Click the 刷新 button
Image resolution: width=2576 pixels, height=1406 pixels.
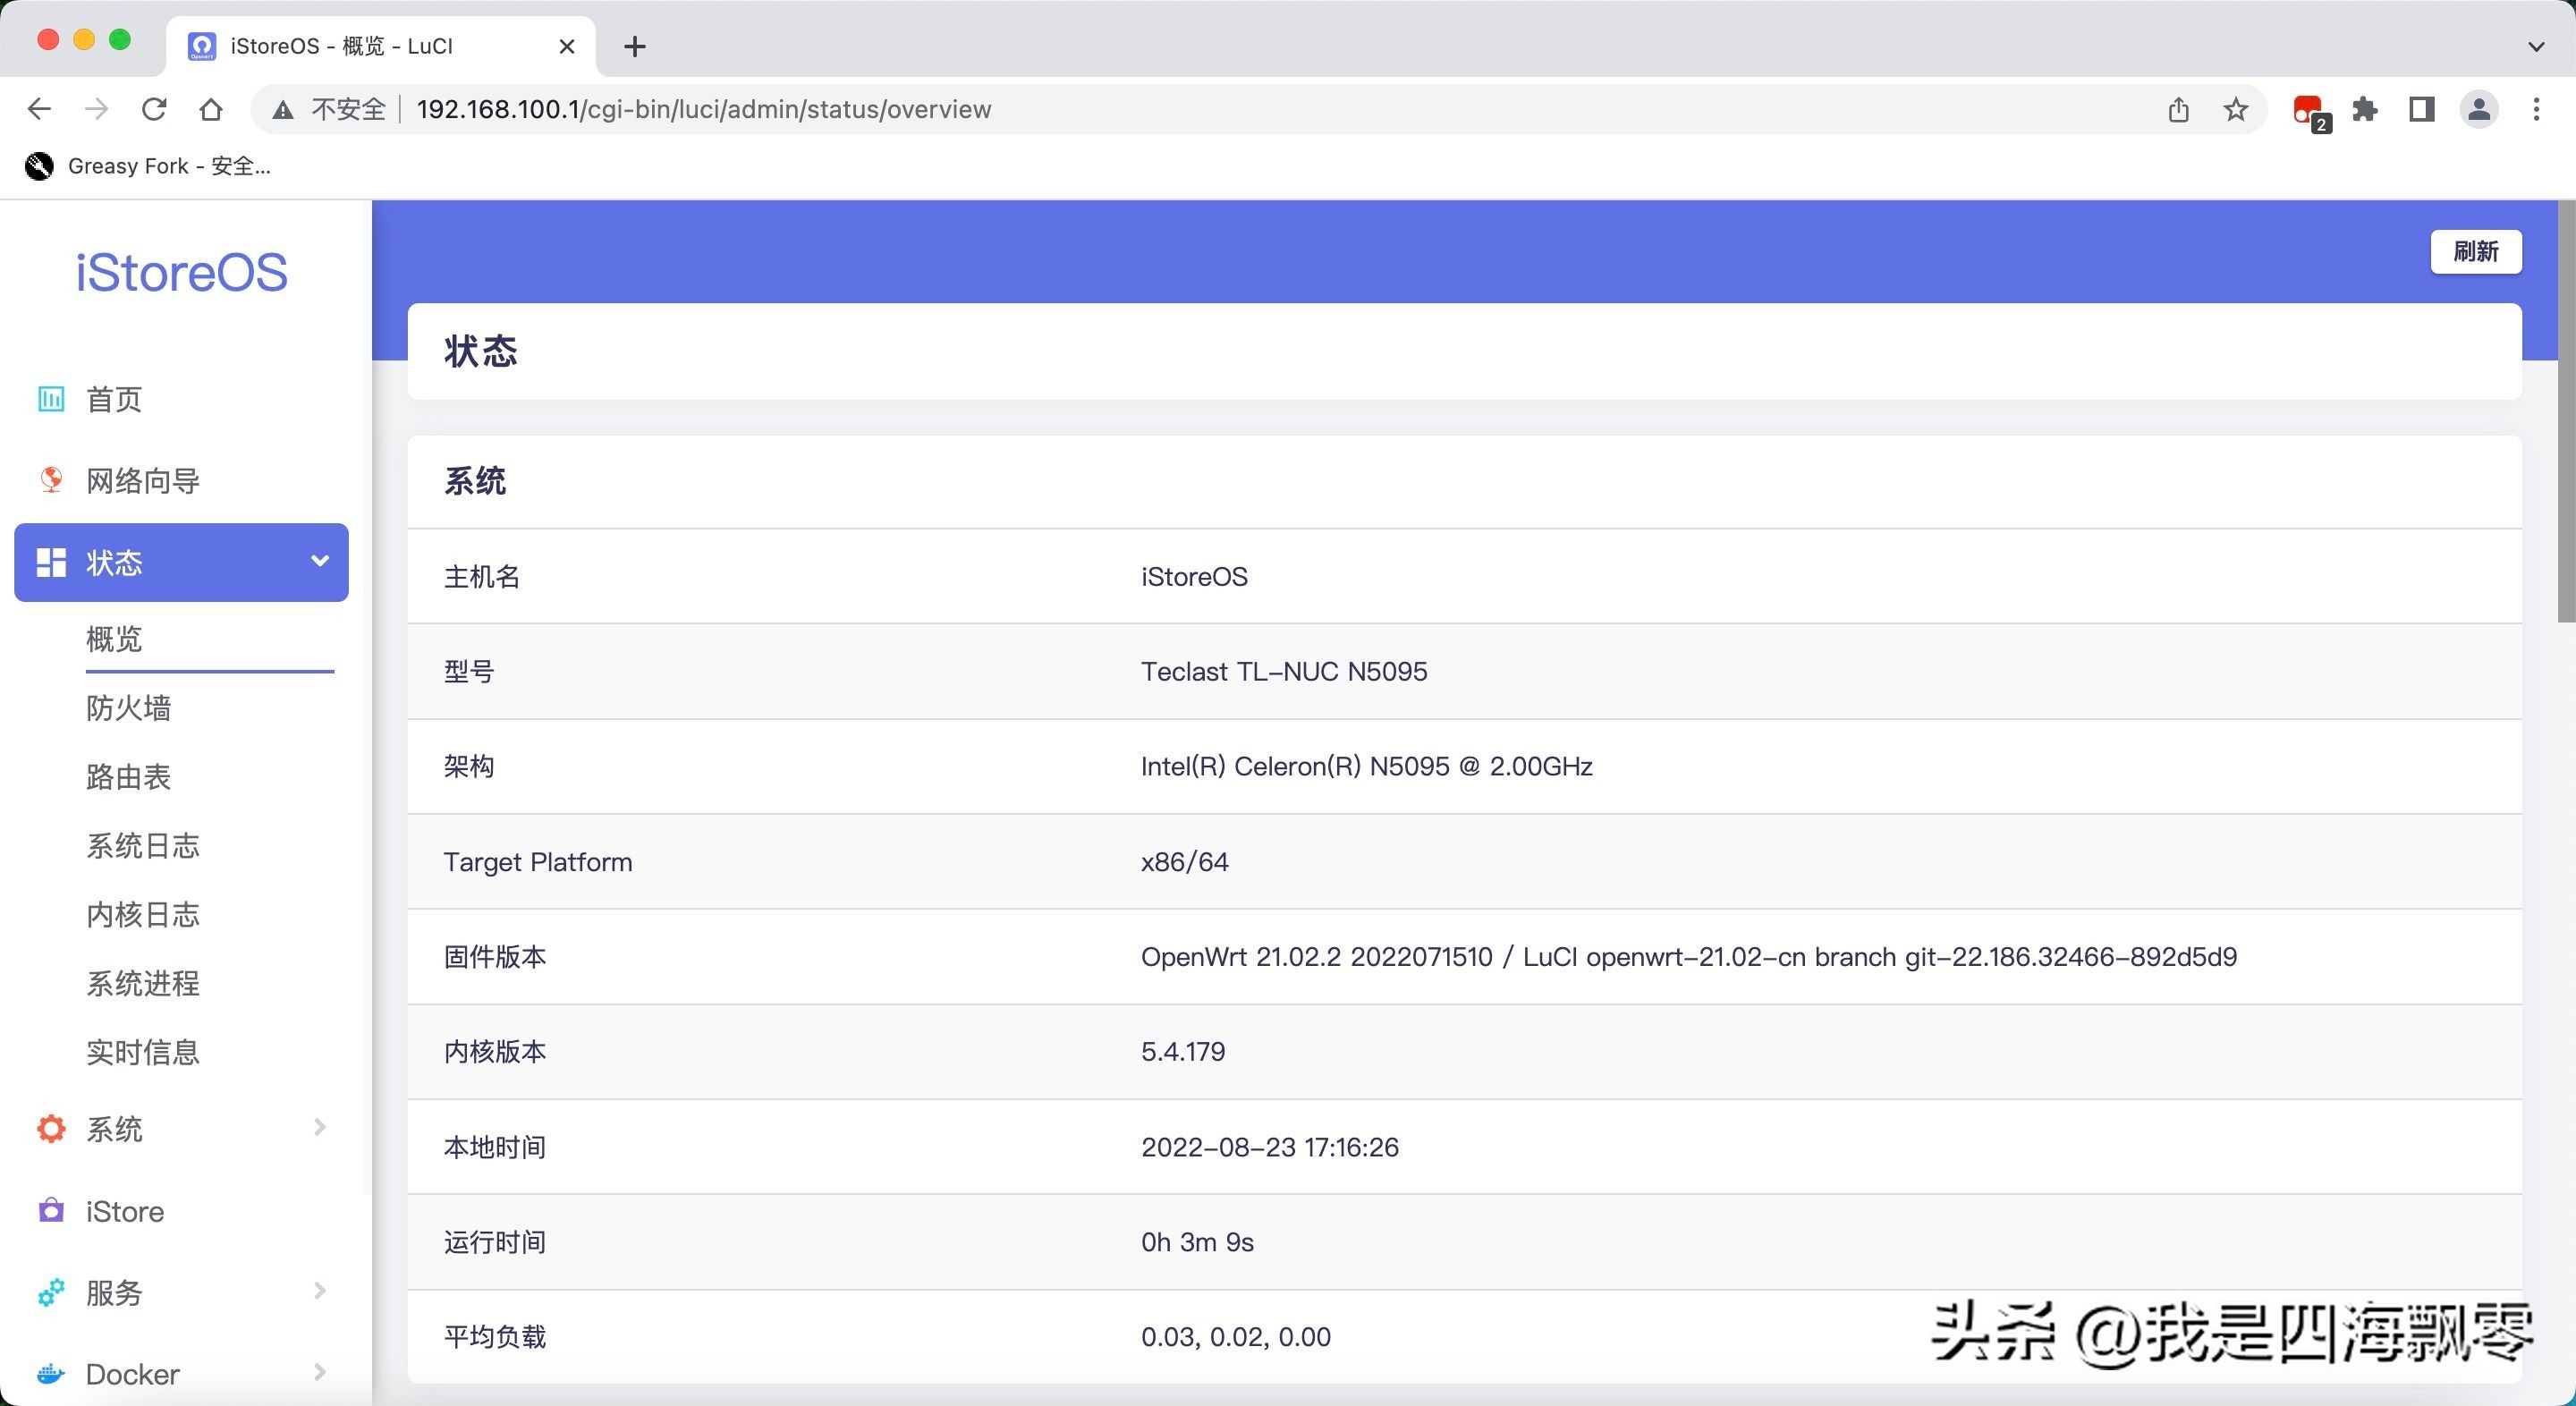(2475, 251)
